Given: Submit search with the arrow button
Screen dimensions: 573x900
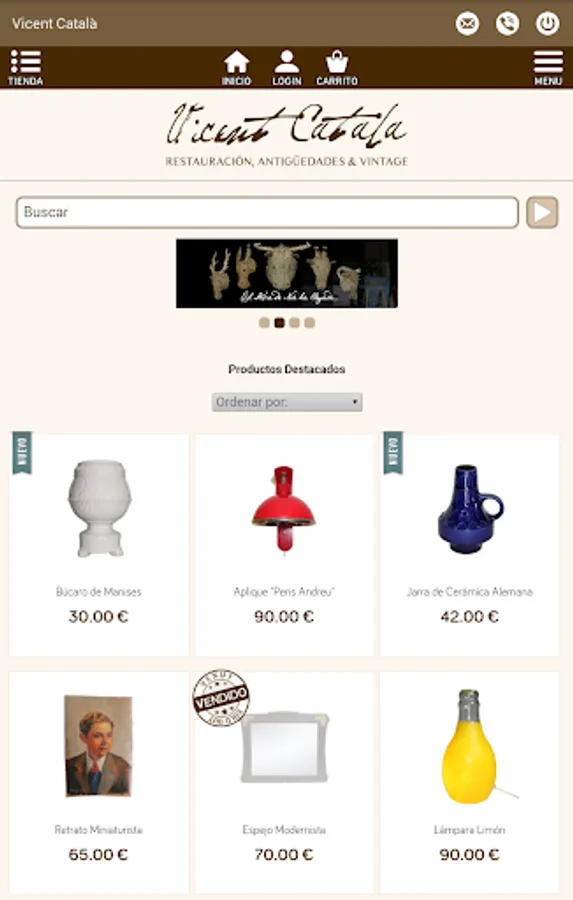Looking at the screenshot, I should point(543,212).
